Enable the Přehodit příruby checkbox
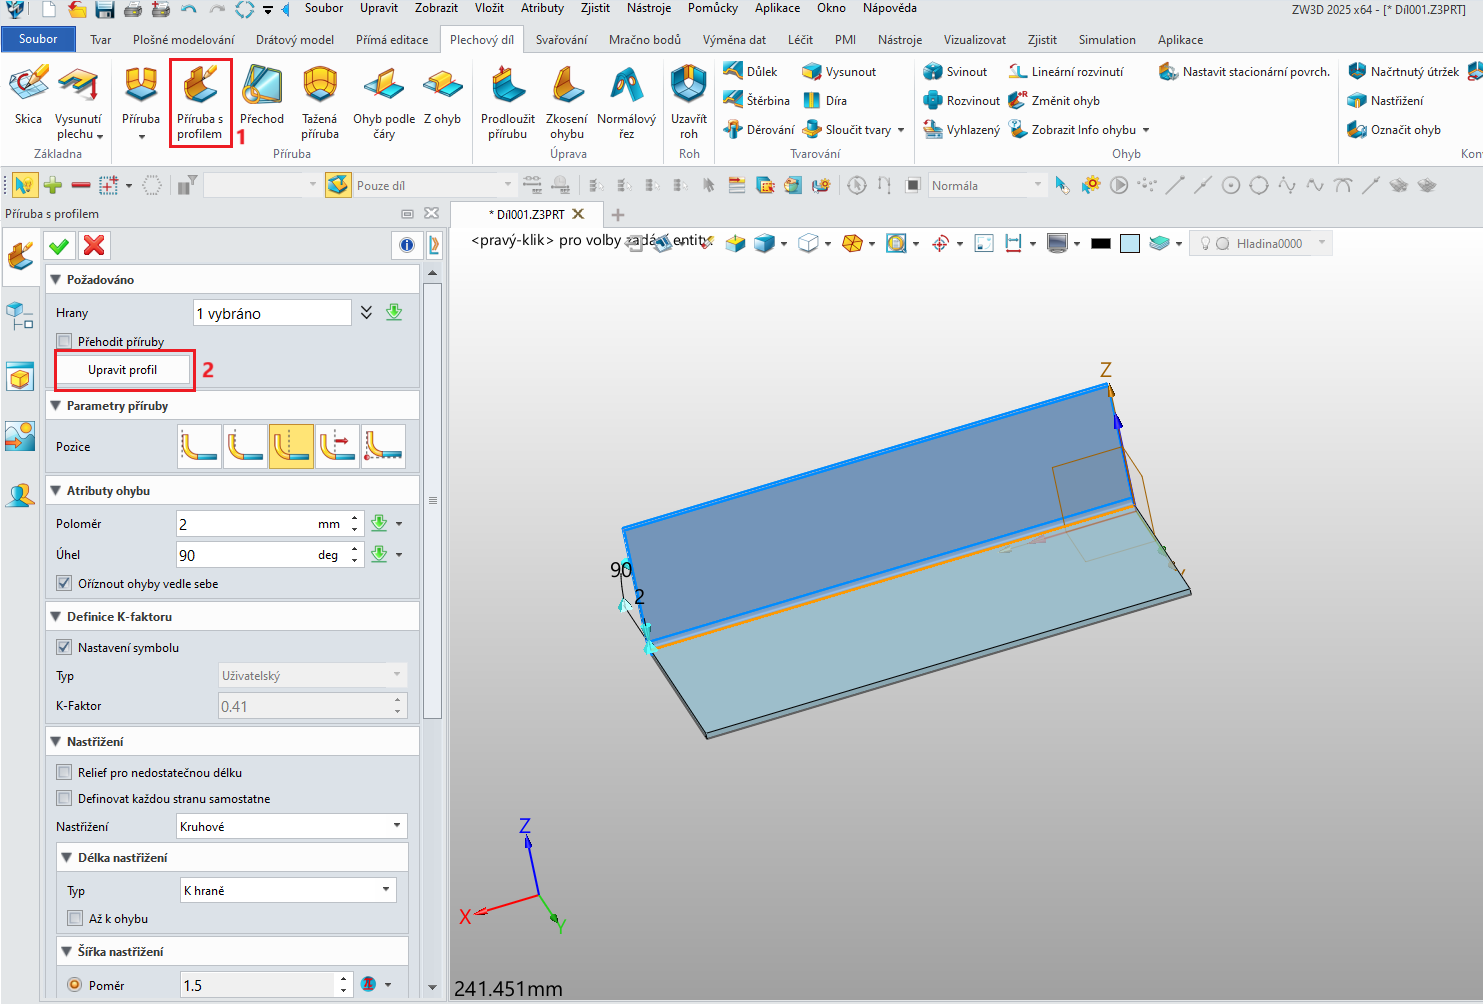The height and width of the screenshot is (1004, 1483). (65, 341)
